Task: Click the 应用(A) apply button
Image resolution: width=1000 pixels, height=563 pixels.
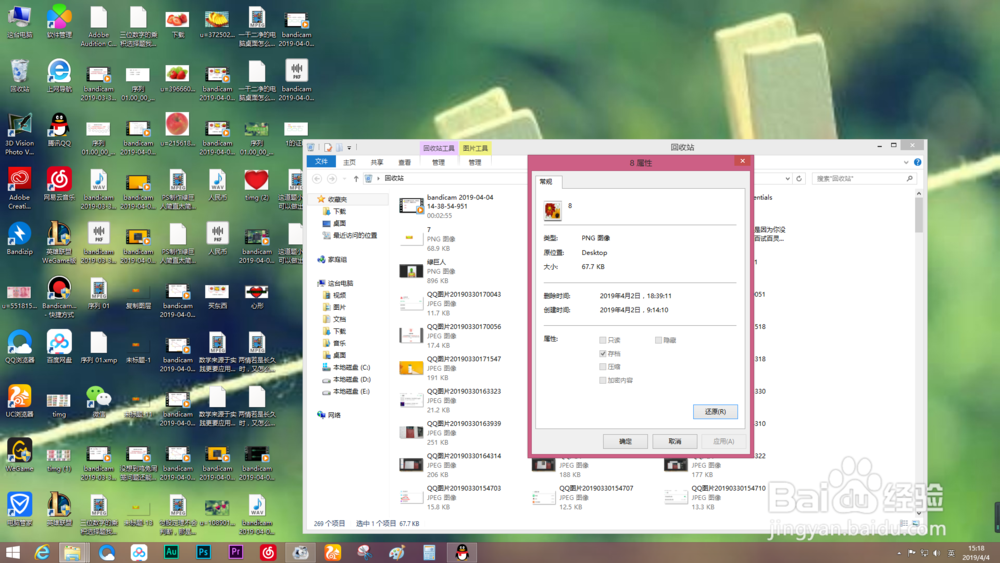Action: [x=723, y=441]
